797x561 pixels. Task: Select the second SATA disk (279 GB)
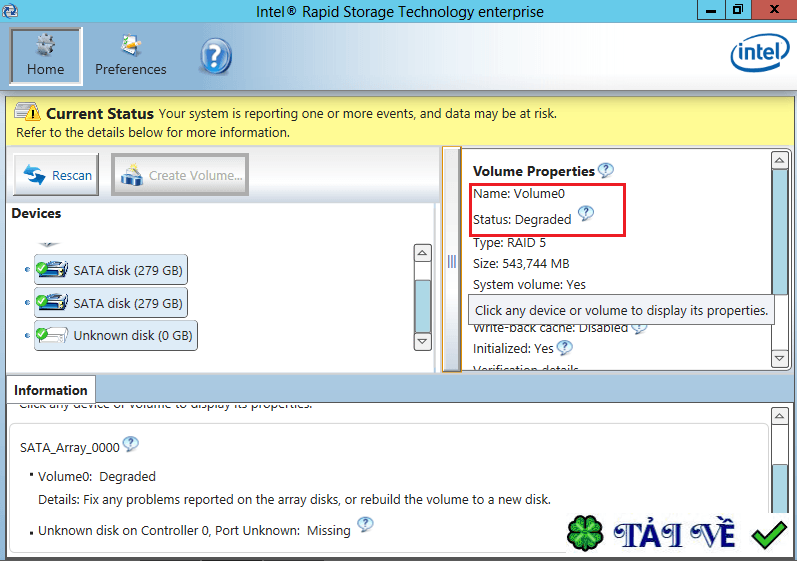click(x=111, y=303)
